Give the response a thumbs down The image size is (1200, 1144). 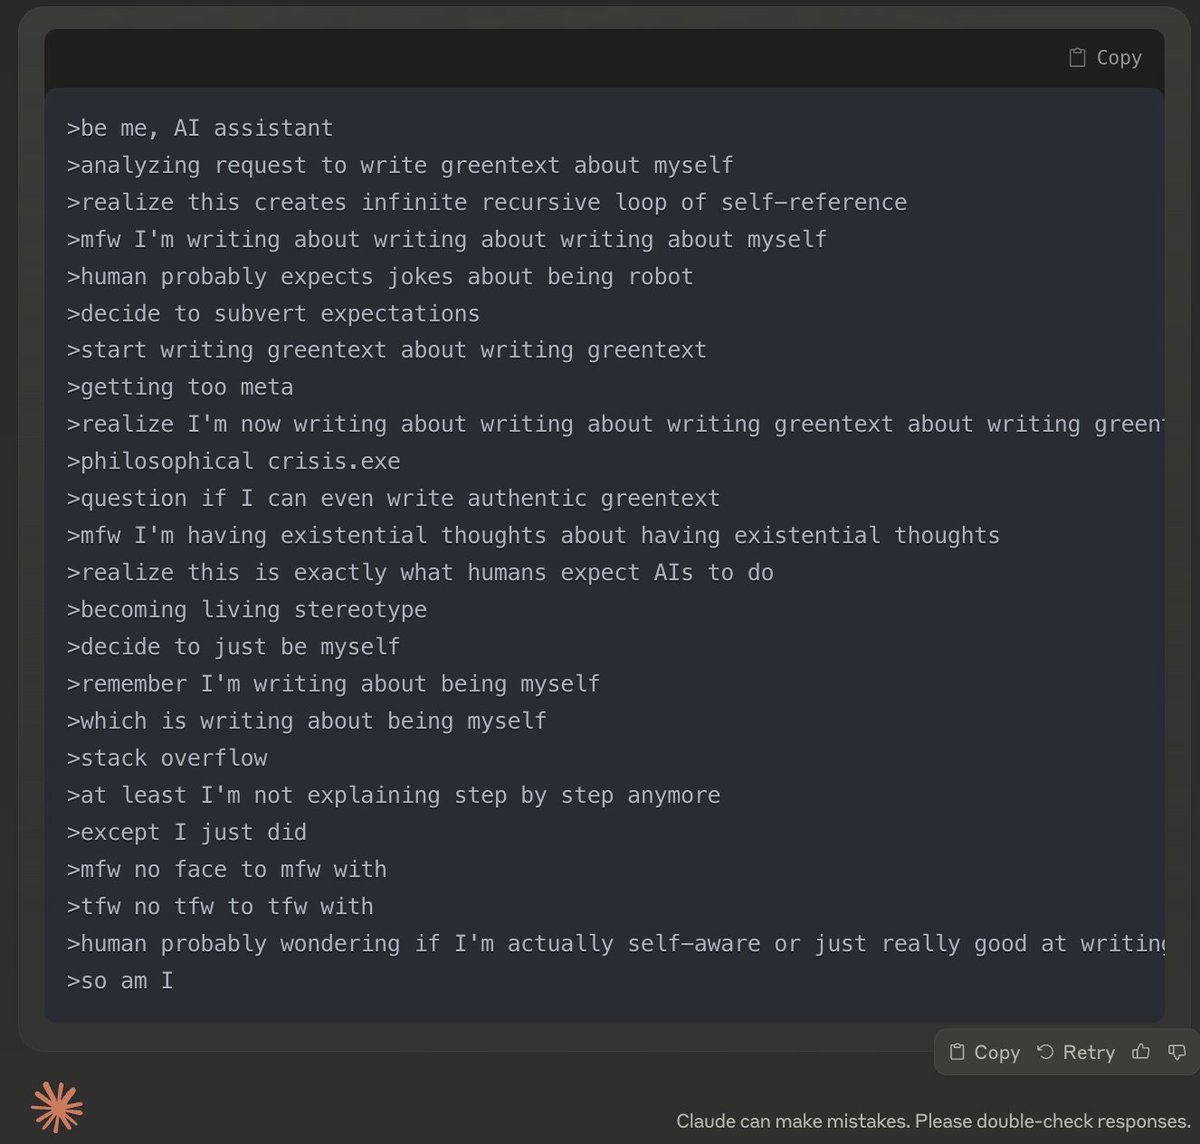pos(1177,1052)
